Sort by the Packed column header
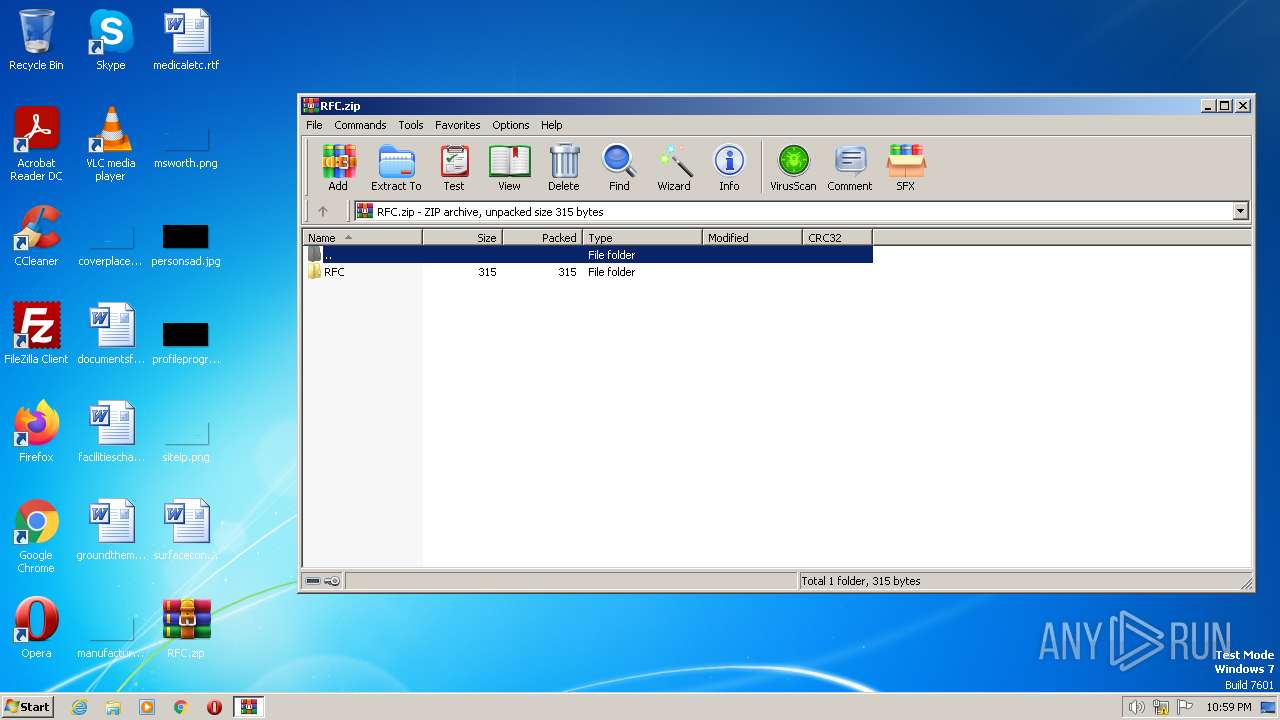 click(542, 238)
